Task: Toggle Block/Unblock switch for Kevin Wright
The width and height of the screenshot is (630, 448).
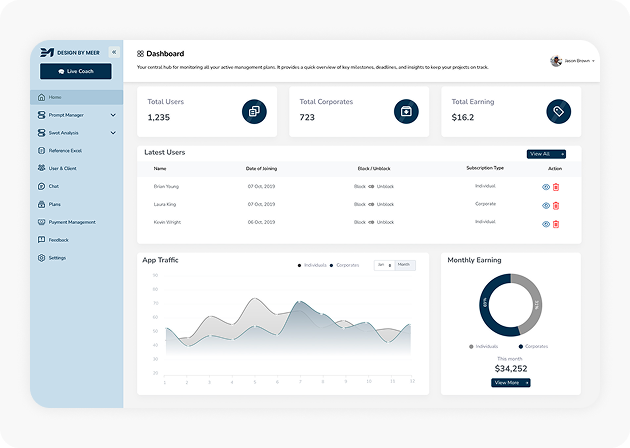Action: (371, 222)
